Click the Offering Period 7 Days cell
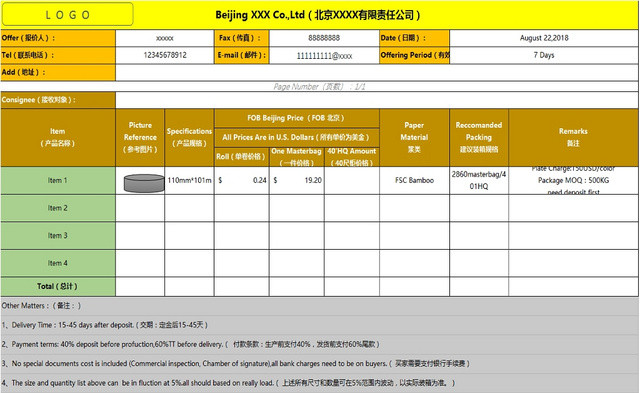Screen dimensions: 640x393 tap(544, 55)
